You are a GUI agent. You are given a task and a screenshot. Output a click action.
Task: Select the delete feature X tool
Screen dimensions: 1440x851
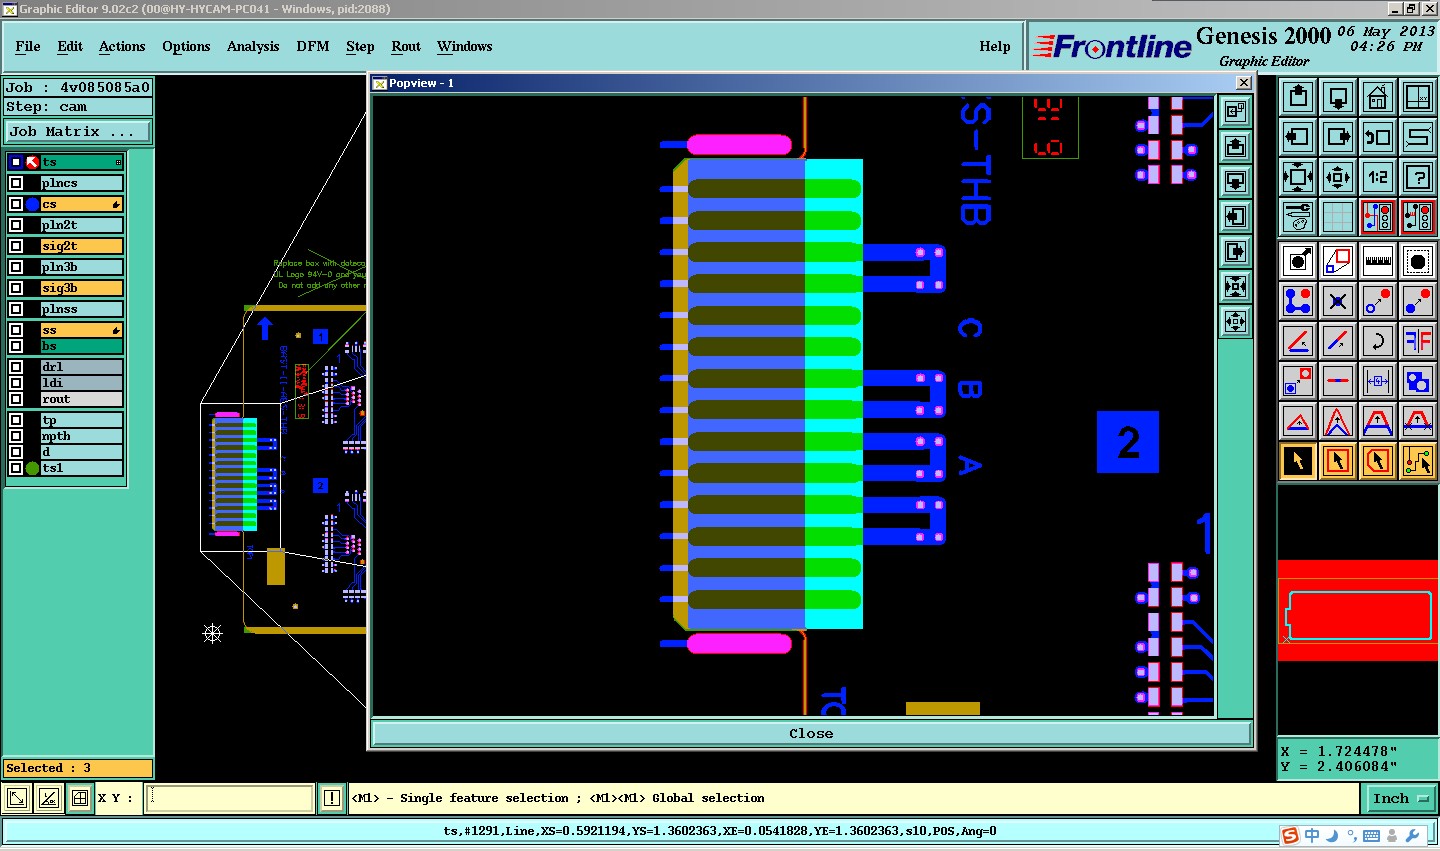(x=1338, y=301)
